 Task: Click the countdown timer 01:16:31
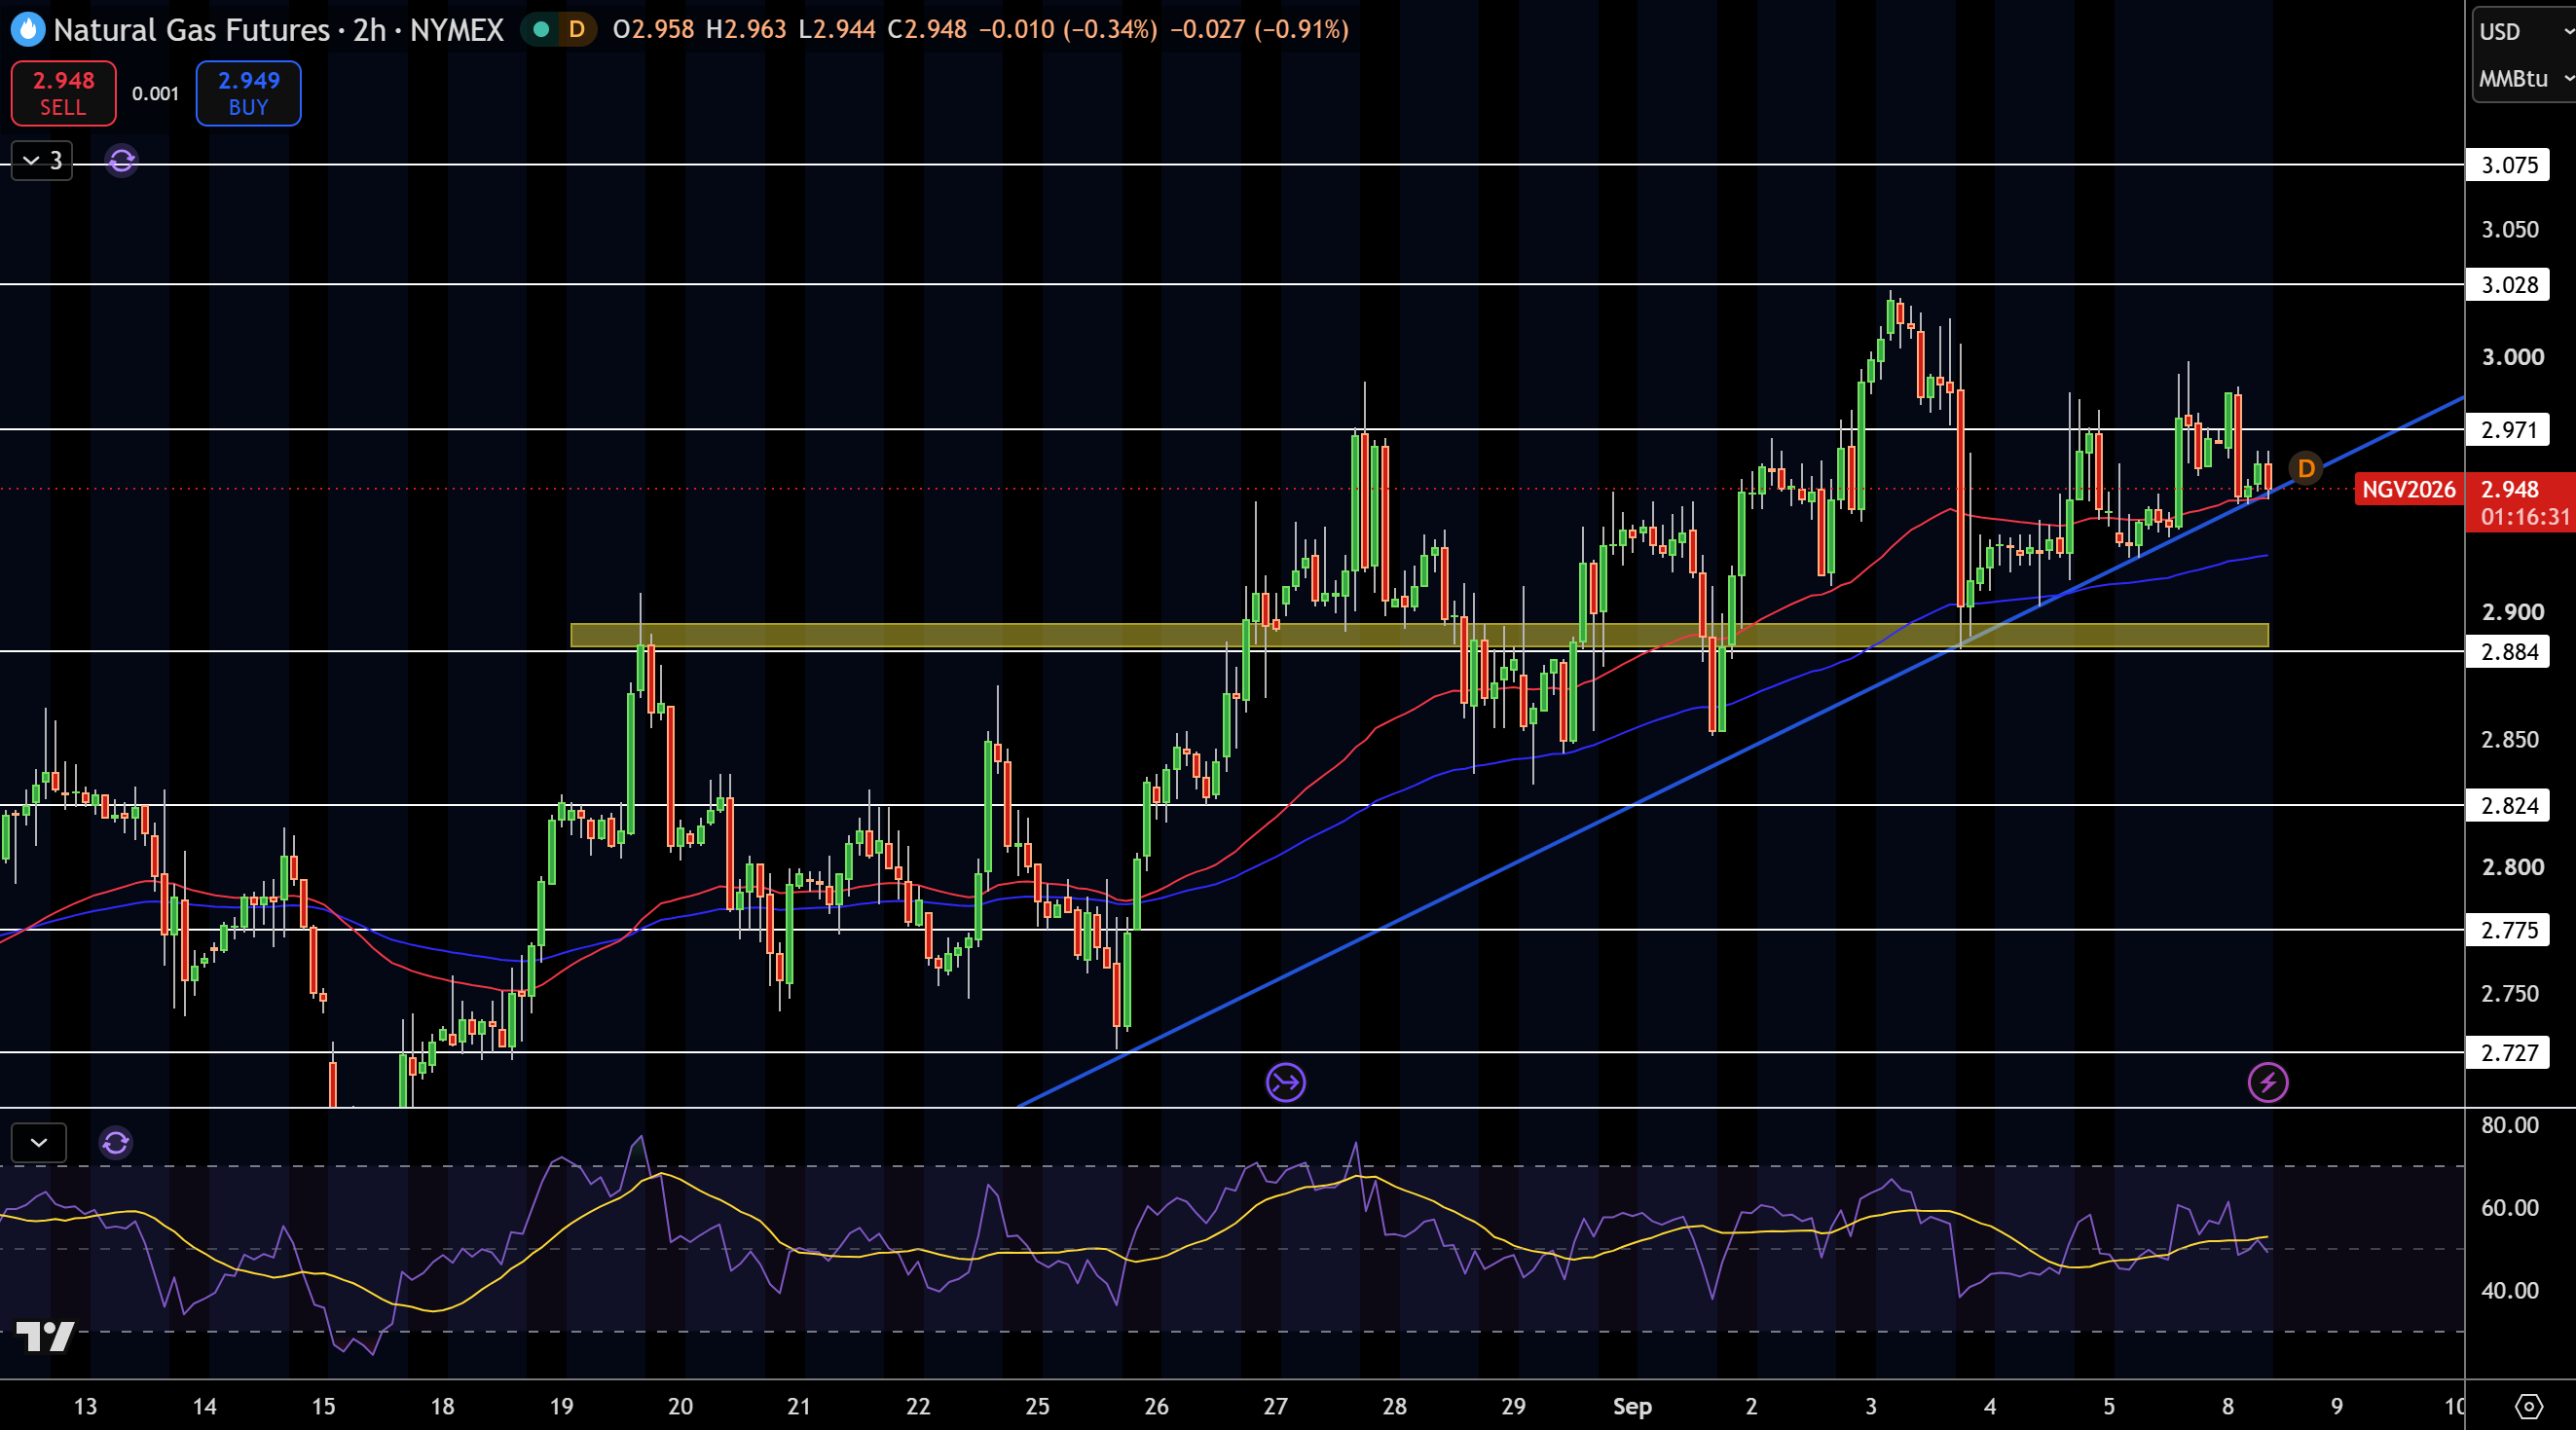pos(2524,516)
